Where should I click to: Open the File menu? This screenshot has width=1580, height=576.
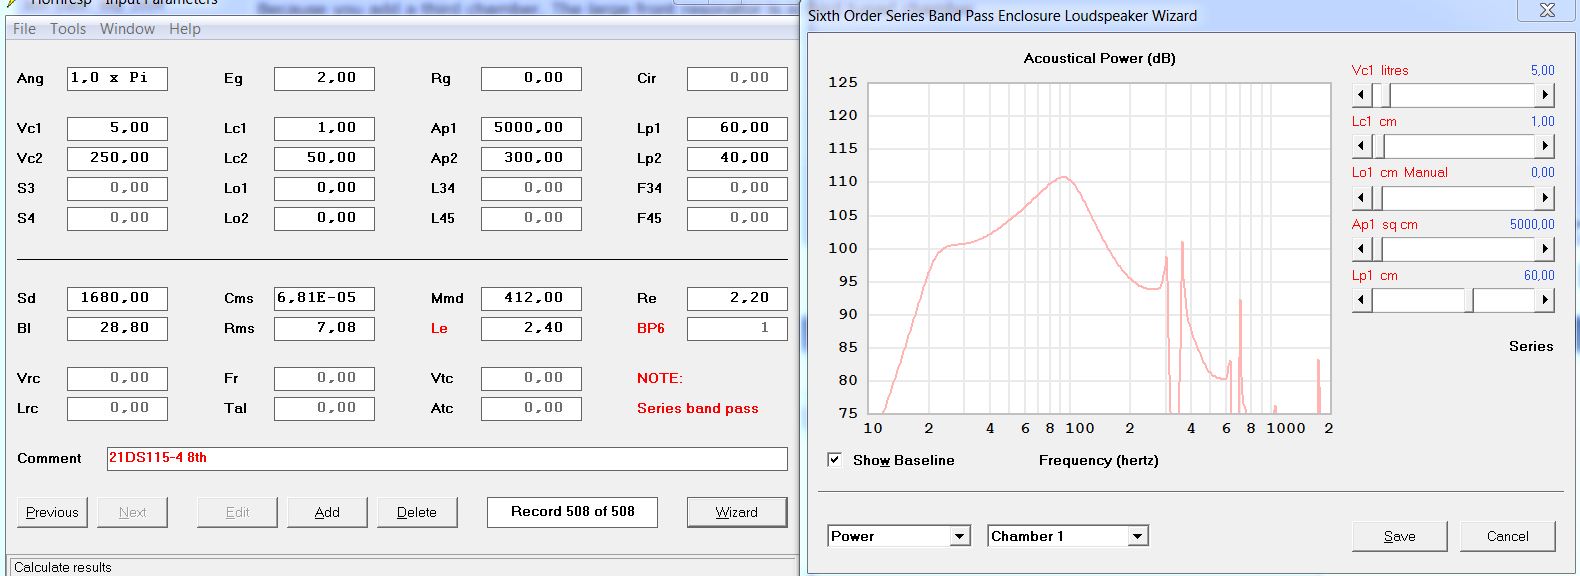click(24, 29)
